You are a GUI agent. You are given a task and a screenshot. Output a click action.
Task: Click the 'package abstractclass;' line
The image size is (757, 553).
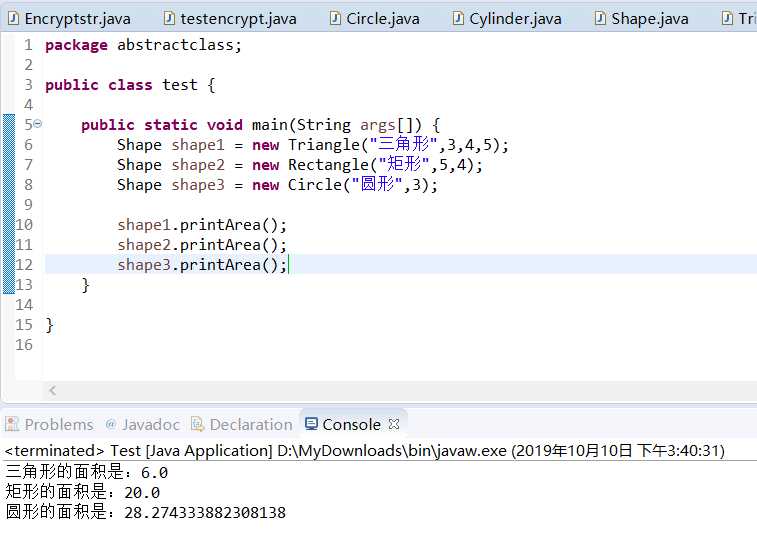tap(143, 45)
